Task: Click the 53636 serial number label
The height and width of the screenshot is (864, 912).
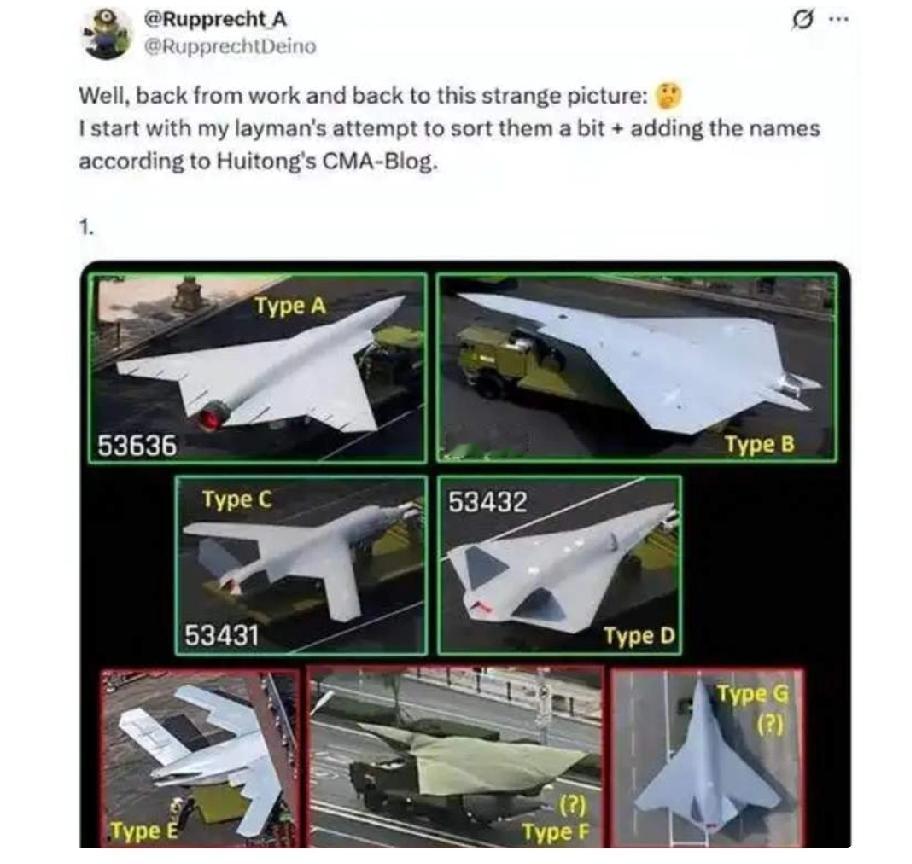Action: (x=137, y=446)
